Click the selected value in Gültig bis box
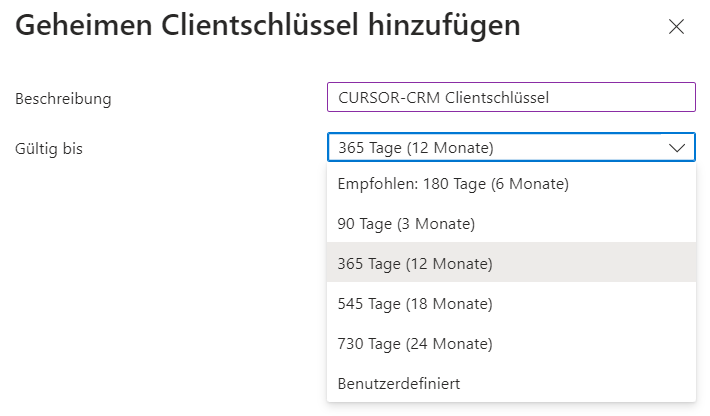 [x=415, y=148]
